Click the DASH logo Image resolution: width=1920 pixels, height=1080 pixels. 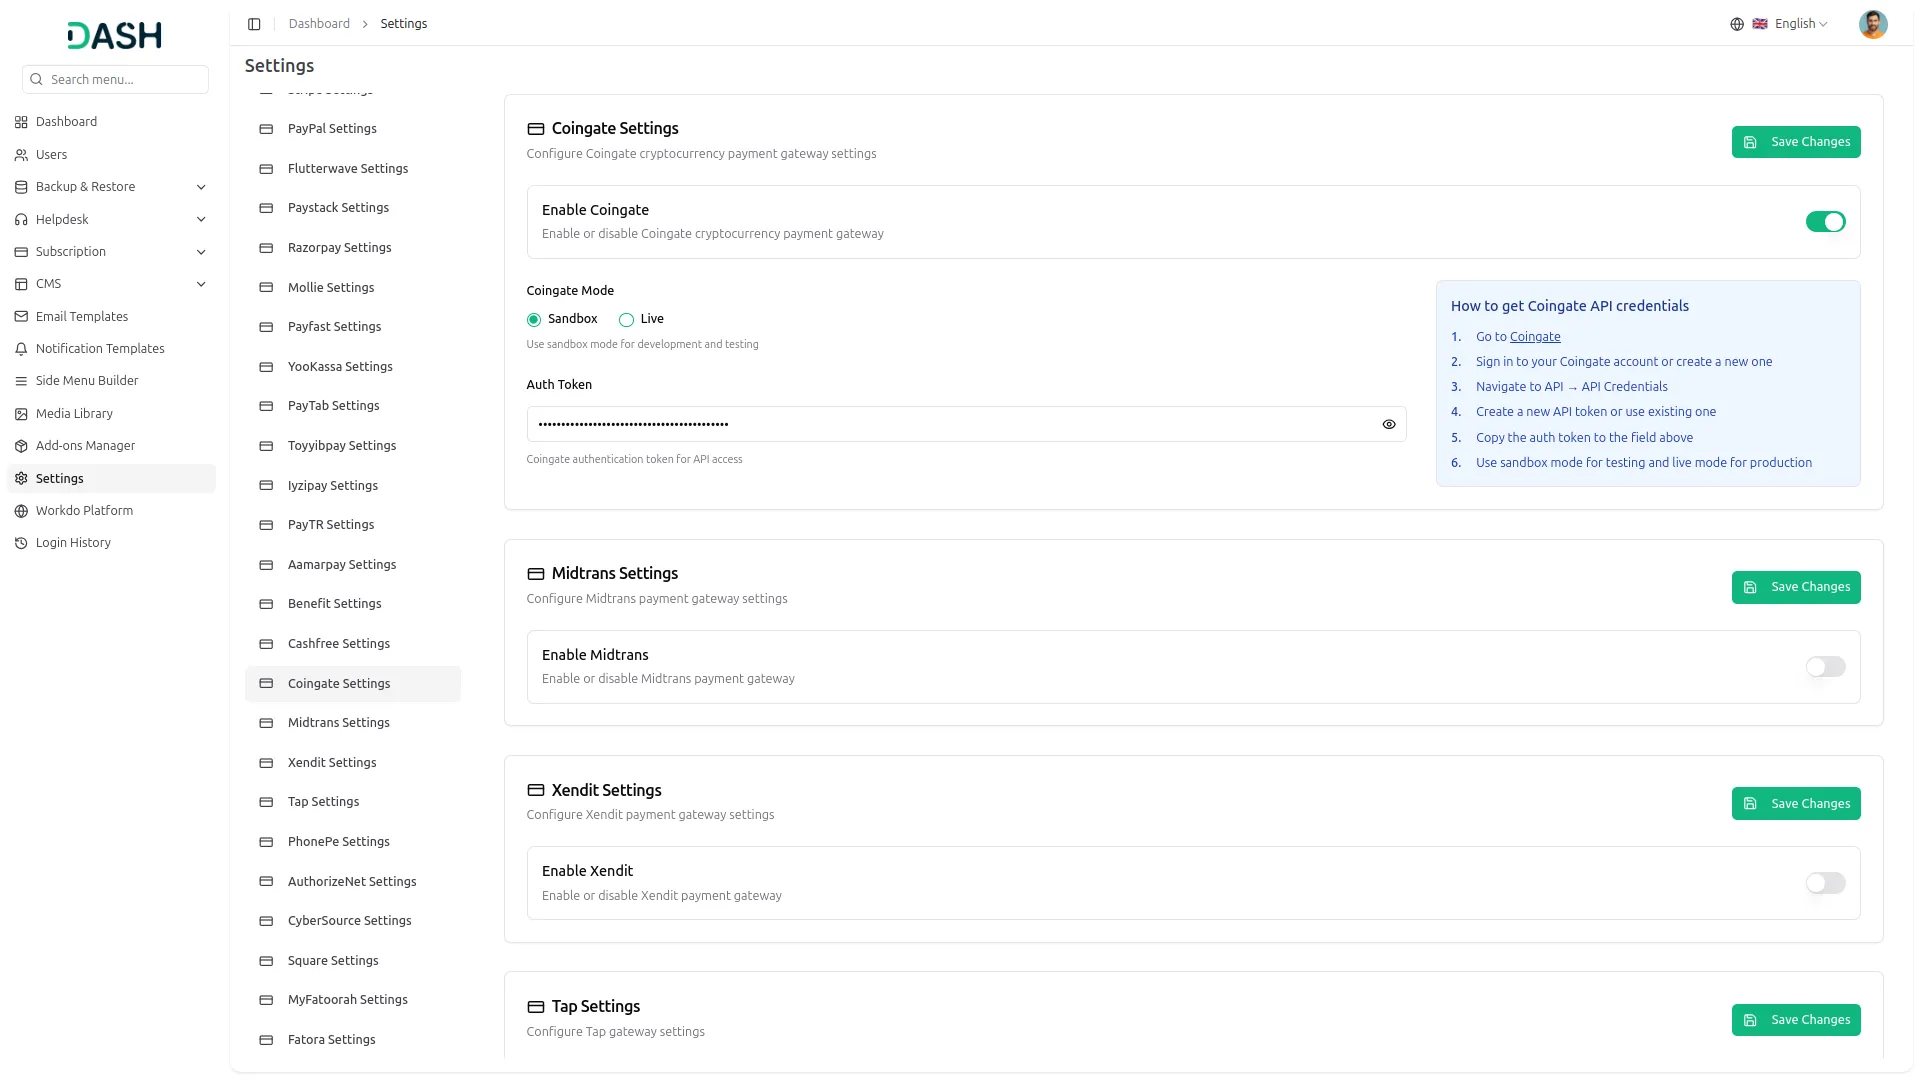[114, 36]
